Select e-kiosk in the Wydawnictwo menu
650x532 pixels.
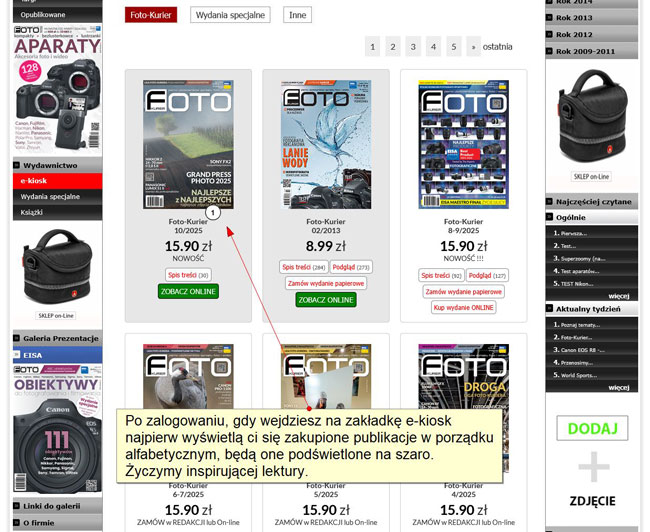[x=56, y=181]
